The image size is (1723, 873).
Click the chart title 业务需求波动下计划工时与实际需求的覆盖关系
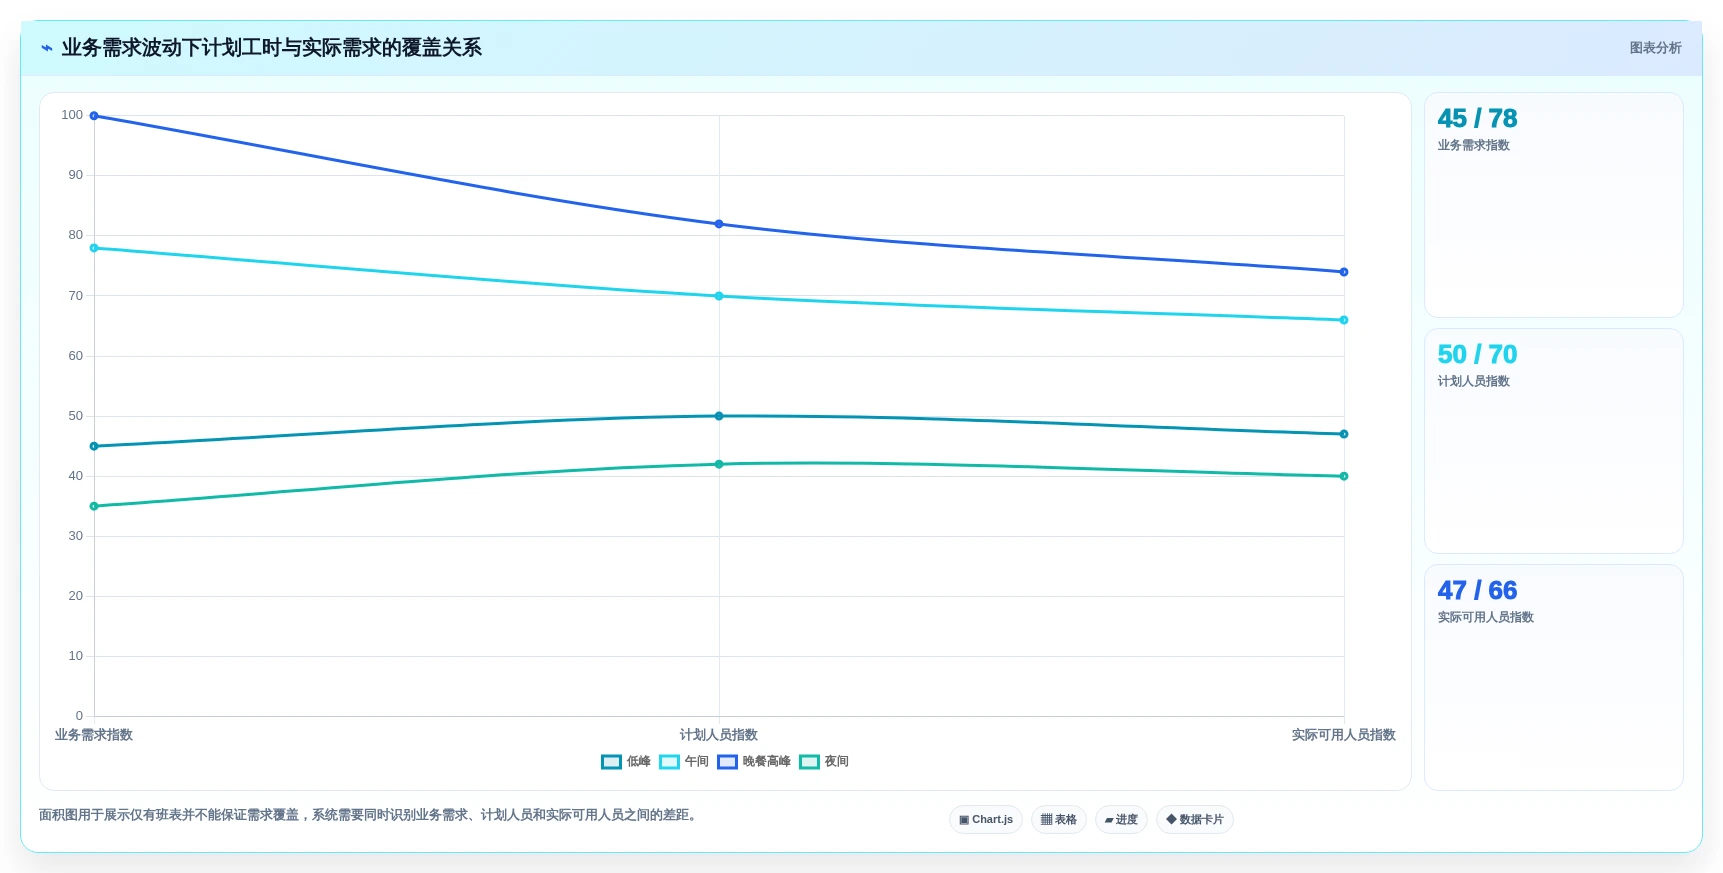[272, 48]
